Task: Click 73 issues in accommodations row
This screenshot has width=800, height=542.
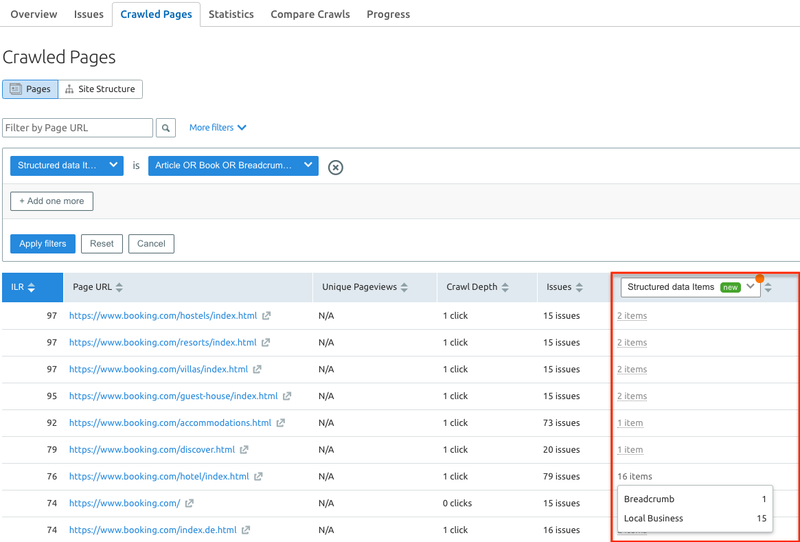Action: pos(561,423)
